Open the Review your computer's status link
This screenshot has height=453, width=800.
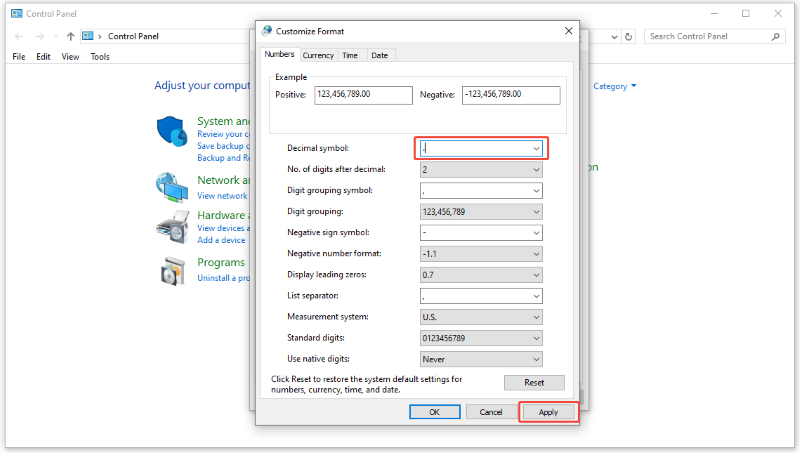223,134
